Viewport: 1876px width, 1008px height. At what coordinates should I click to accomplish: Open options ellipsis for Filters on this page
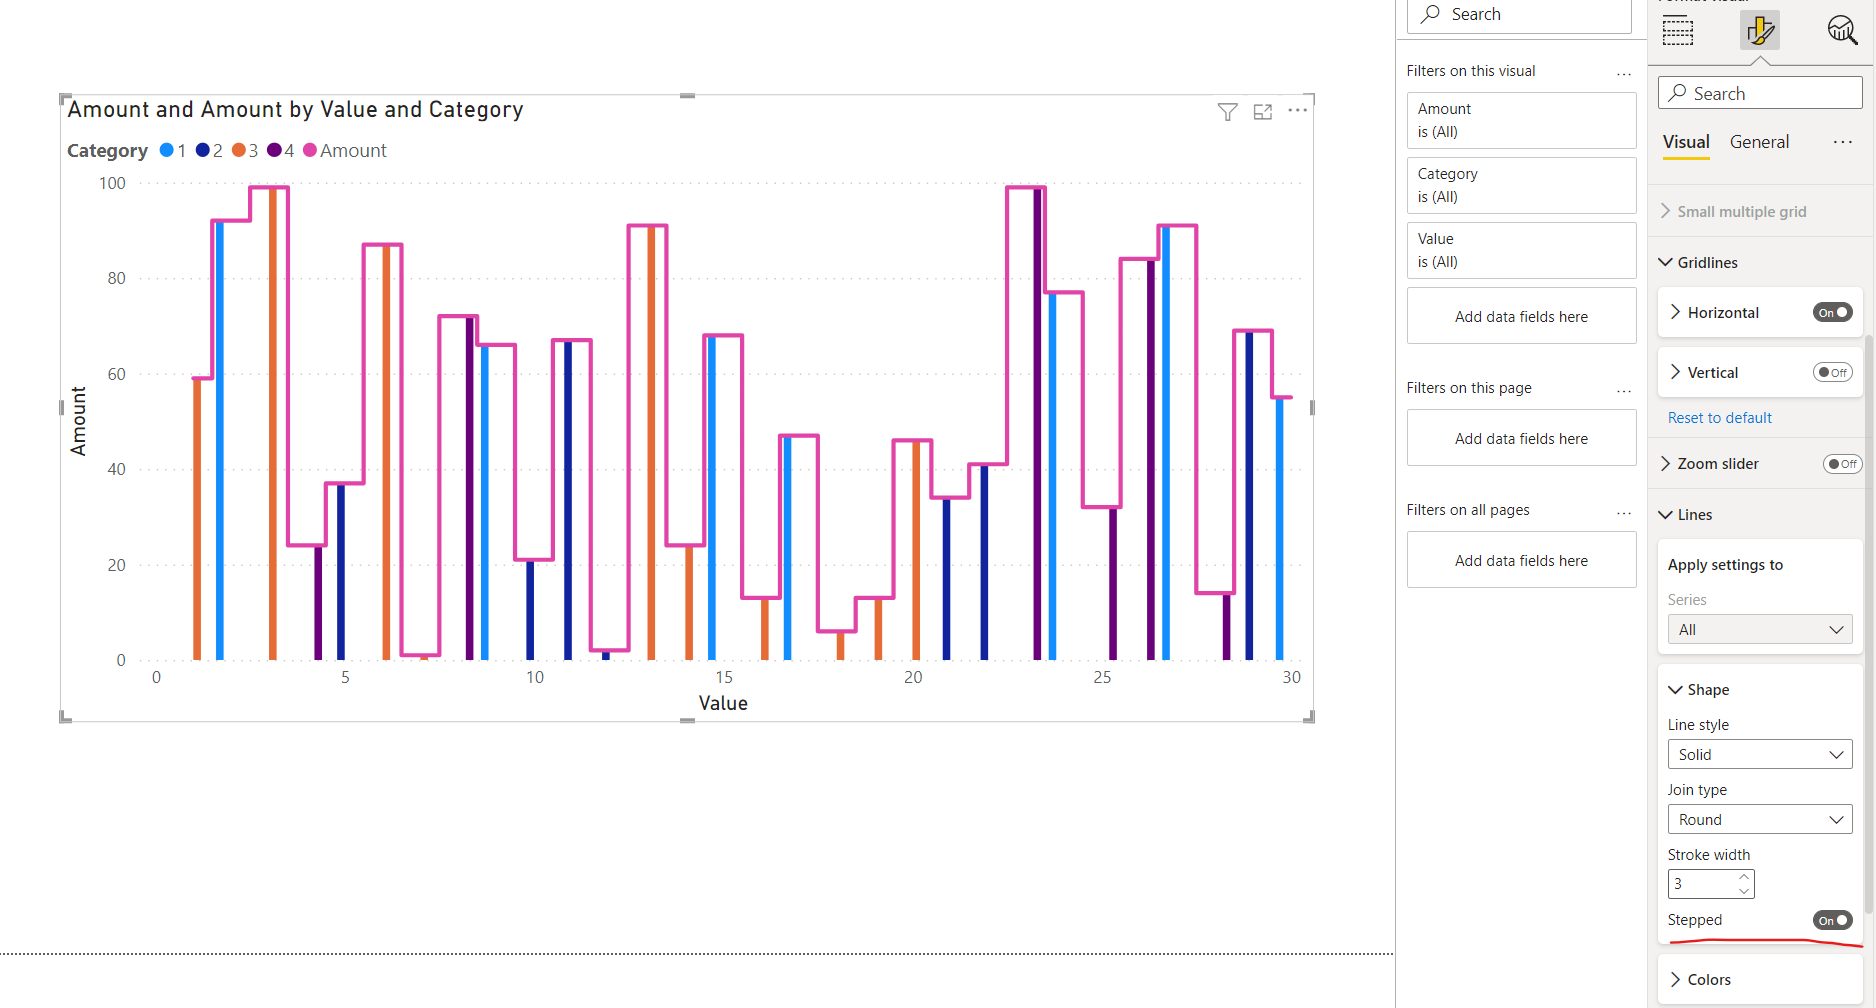point(1624,390)
